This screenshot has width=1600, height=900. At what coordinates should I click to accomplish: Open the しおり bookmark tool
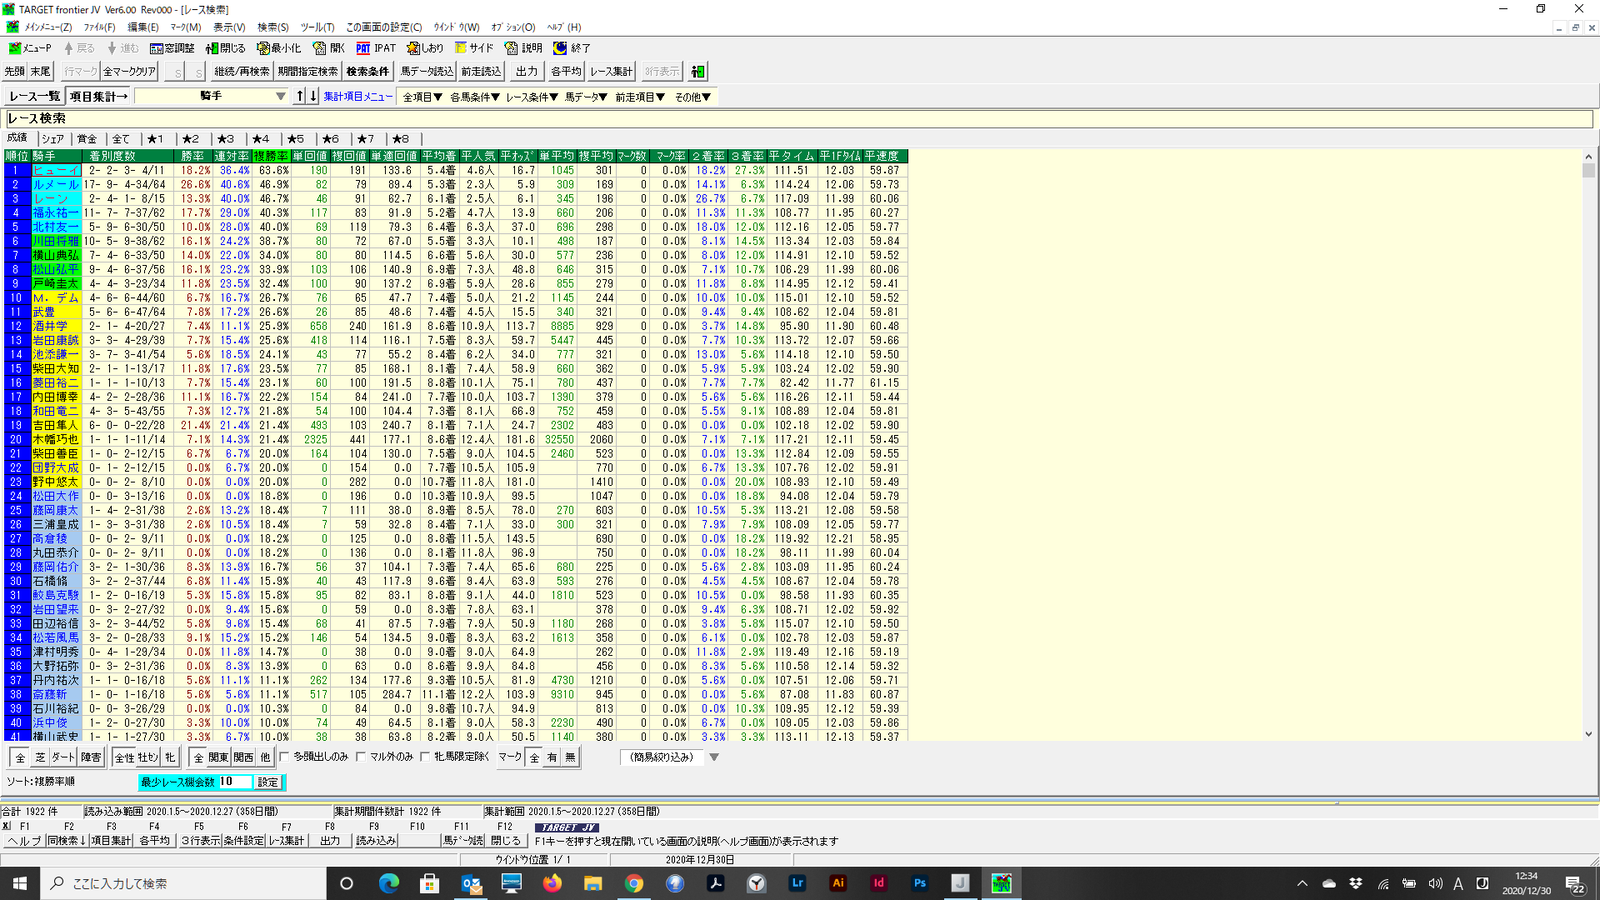425,48
